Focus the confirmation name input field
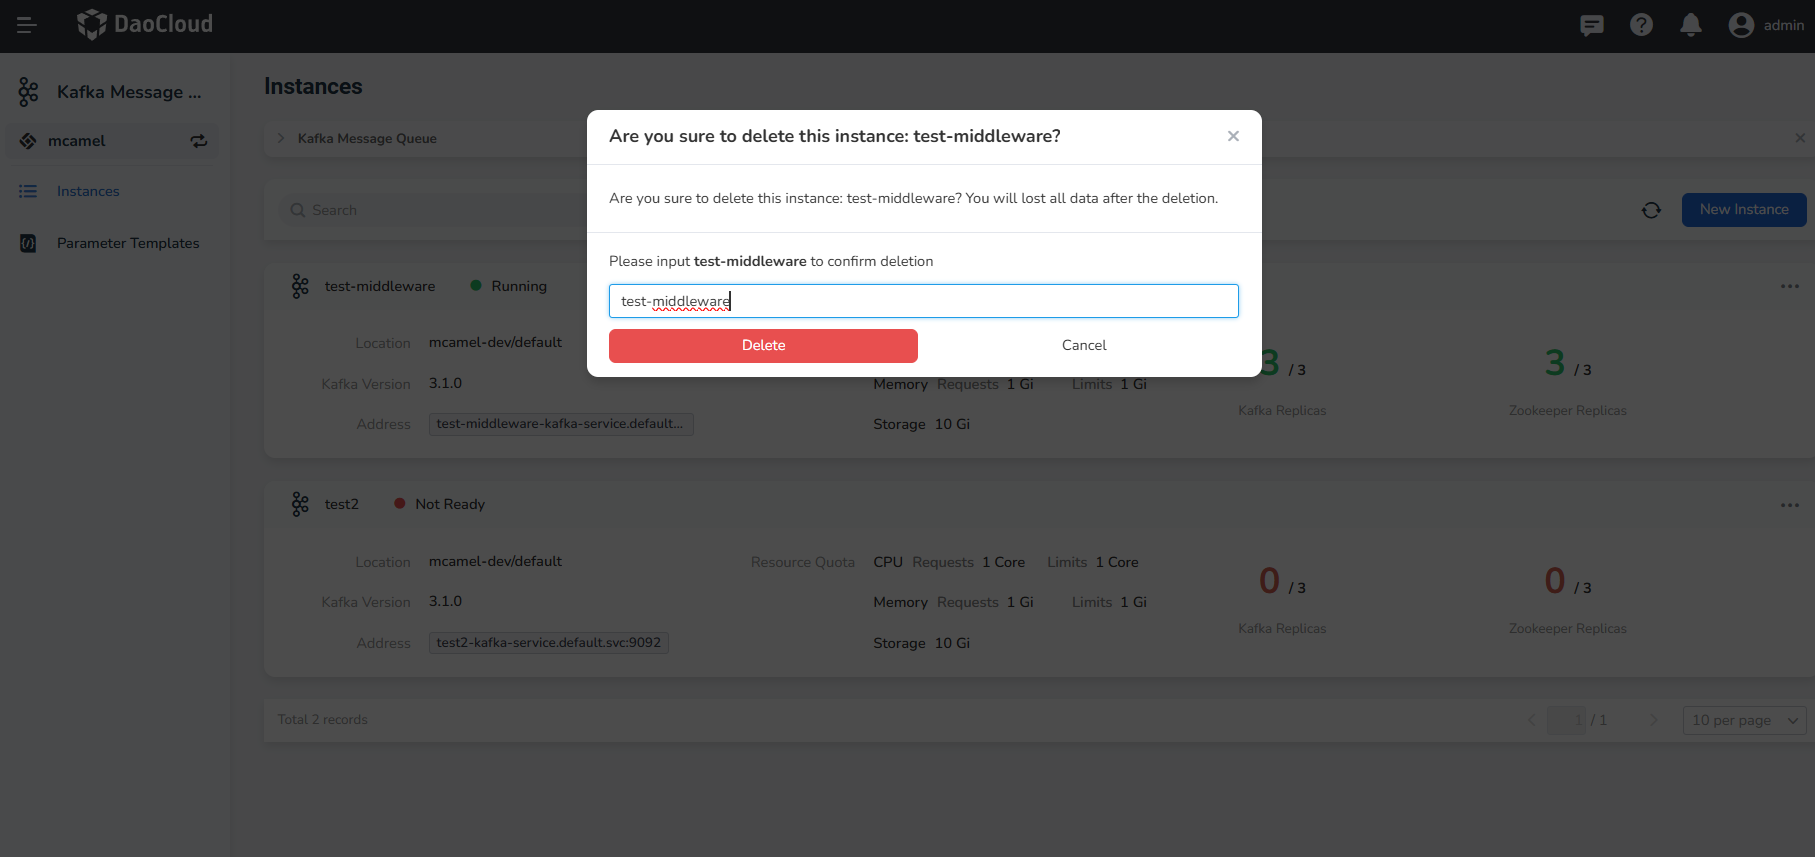1815x857 pixels. (x=923, y=301)
